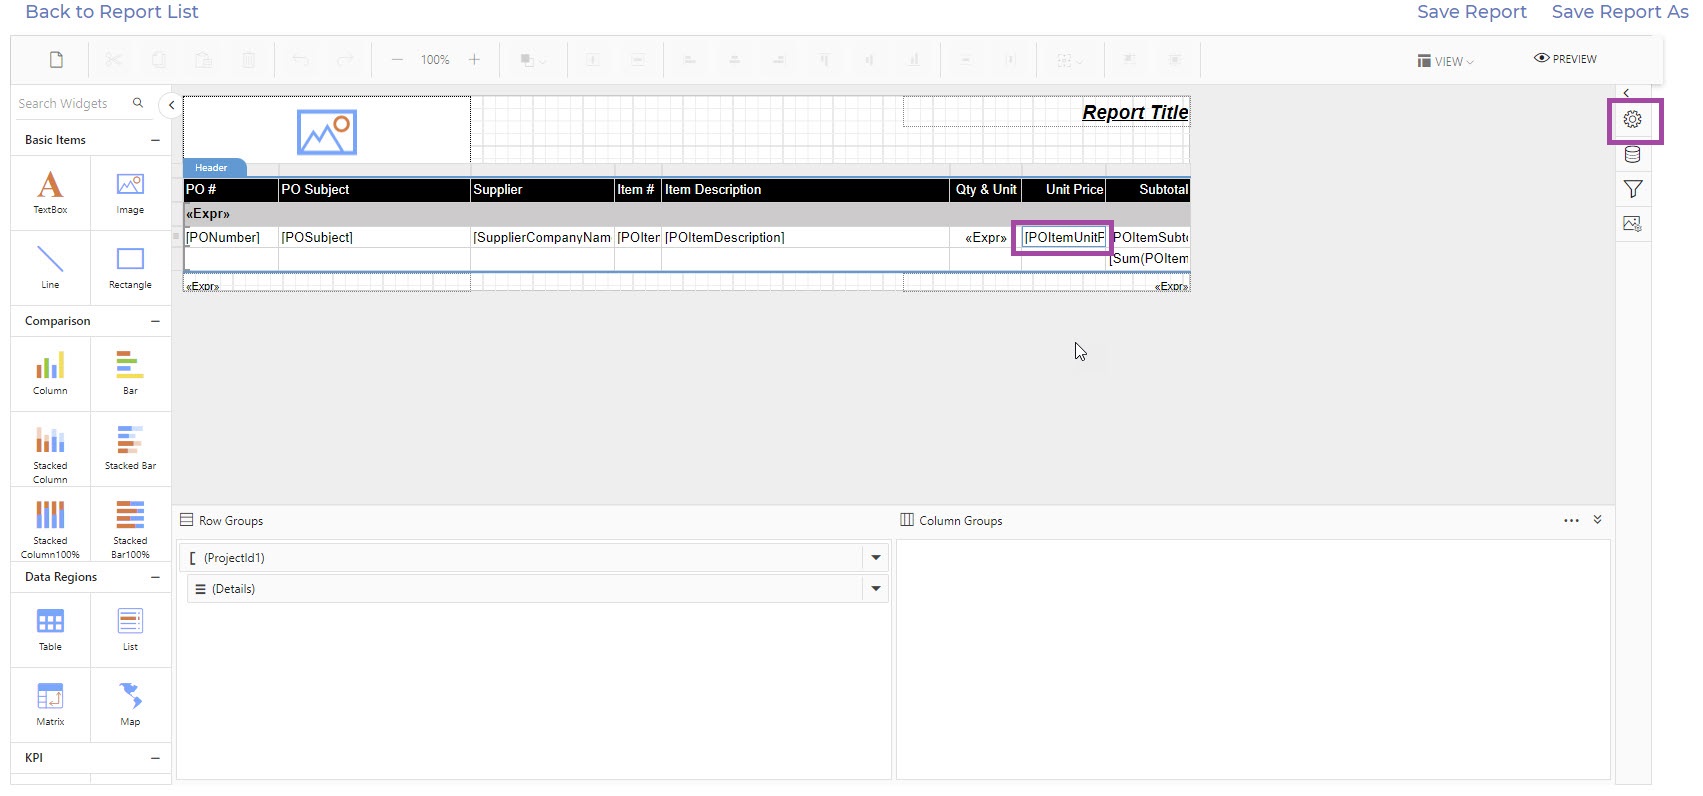Collapse the widgets panel with arrow button

(x=171, y=105)
